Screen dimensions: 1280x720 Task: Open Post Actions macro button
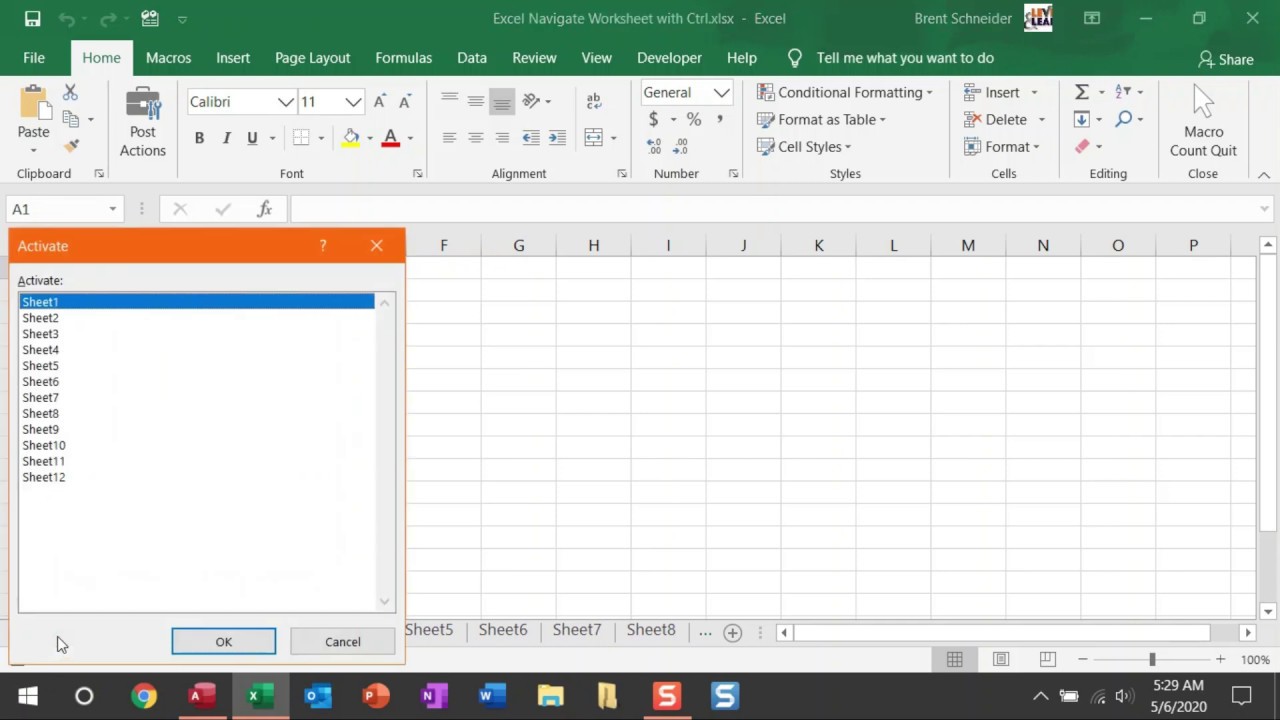point(143,123)
